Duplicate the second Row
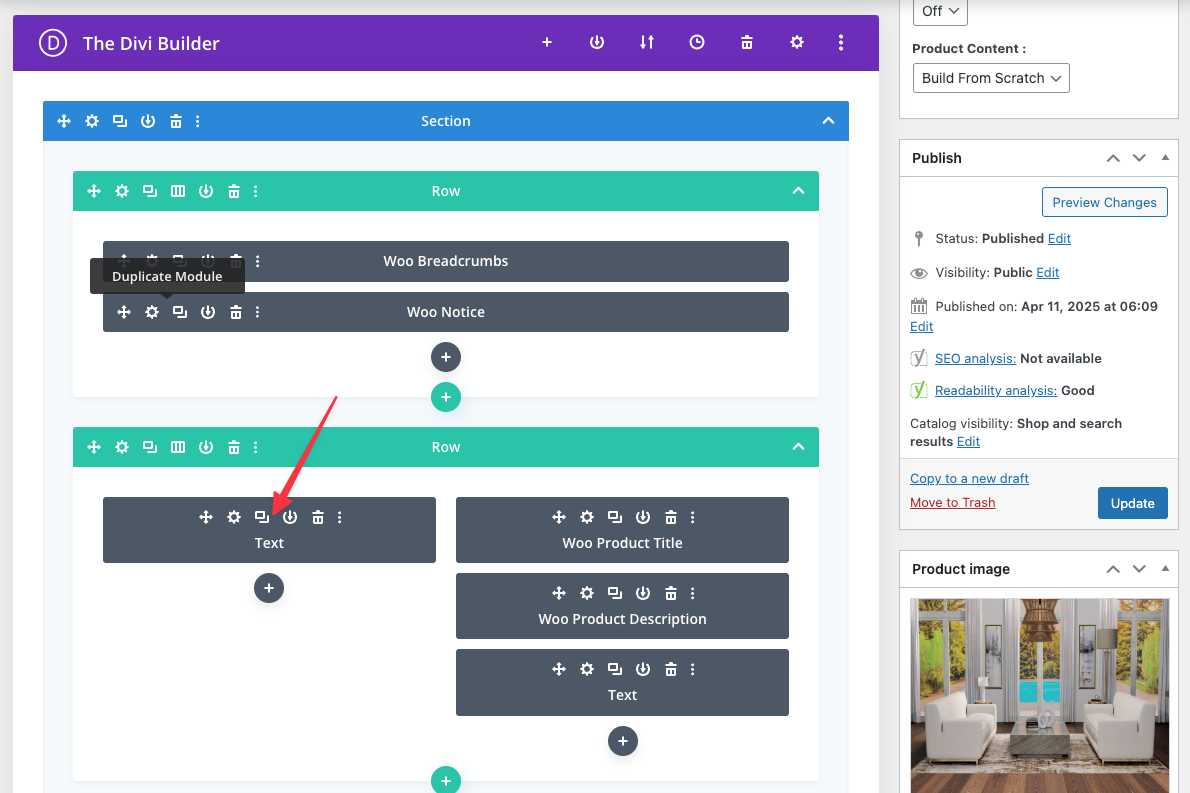Screen dimensions: 1190x793 tap(150, 447)
